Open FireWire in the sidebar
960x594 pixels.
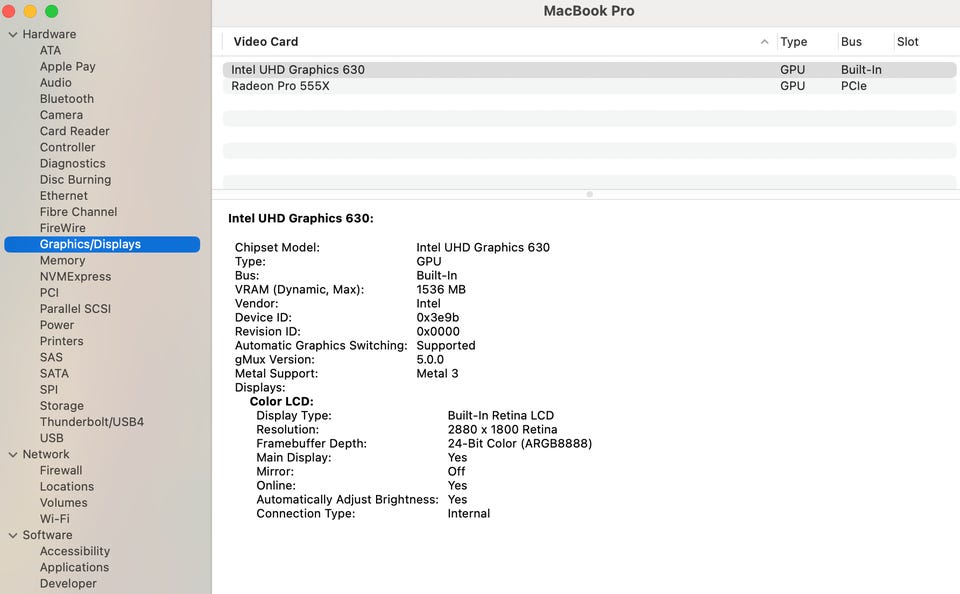(62, 228)
